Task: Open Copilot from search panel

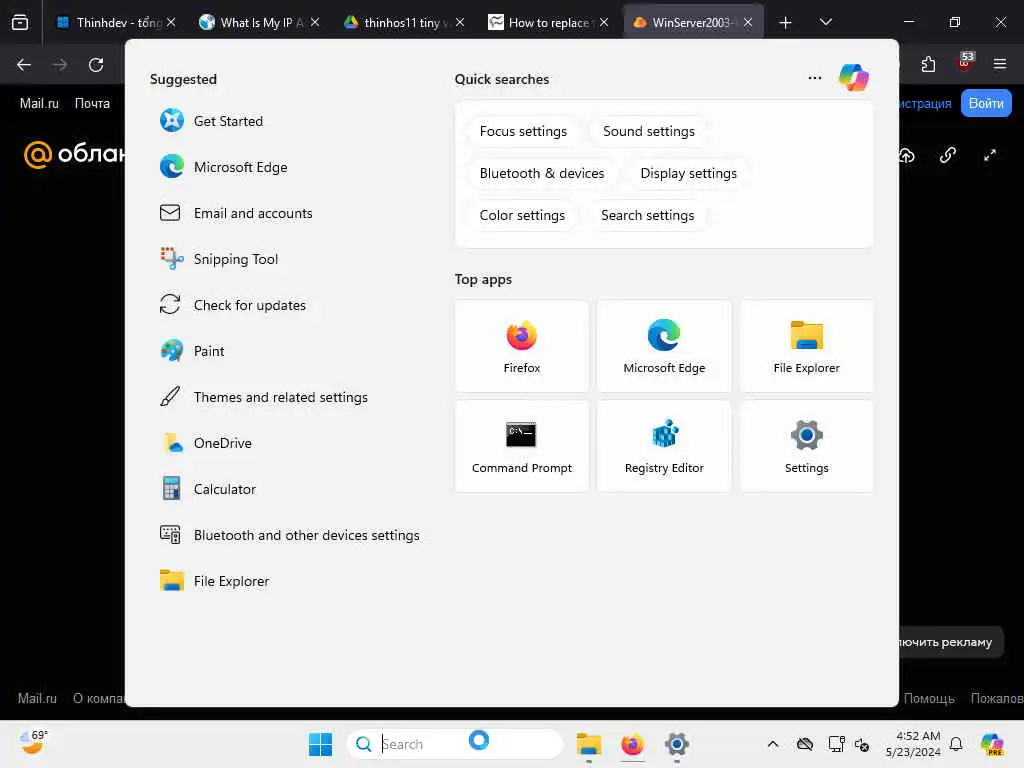Action: tap(854, 78)
